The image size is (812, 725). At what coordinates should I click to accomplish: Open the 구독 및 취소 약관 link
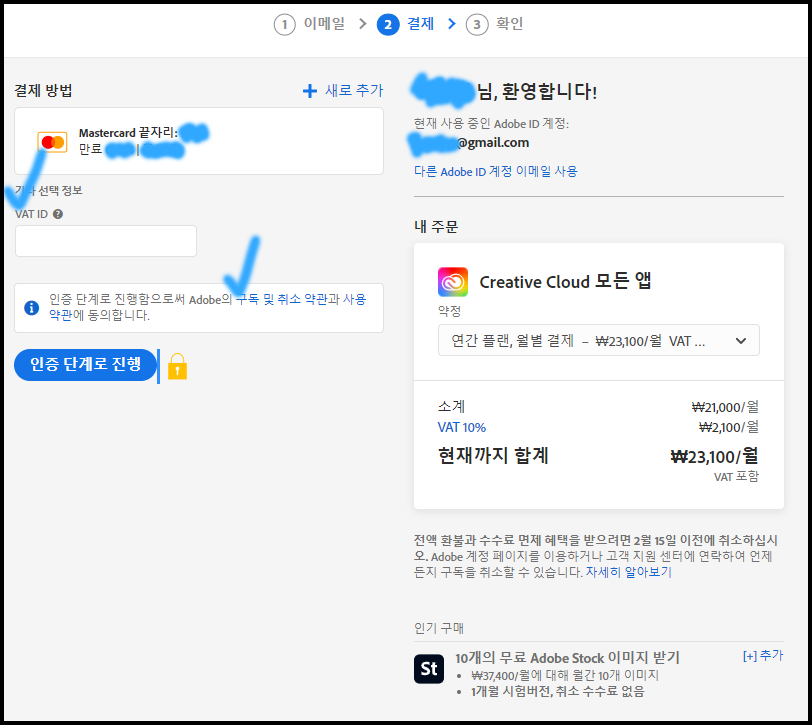coord(282,299)
